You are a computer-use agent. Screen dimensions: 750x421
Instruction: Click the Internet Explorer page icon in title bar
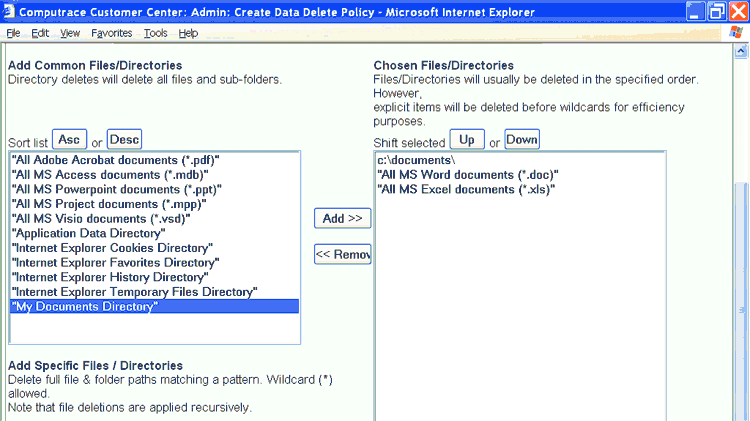[x=9, y=11]
